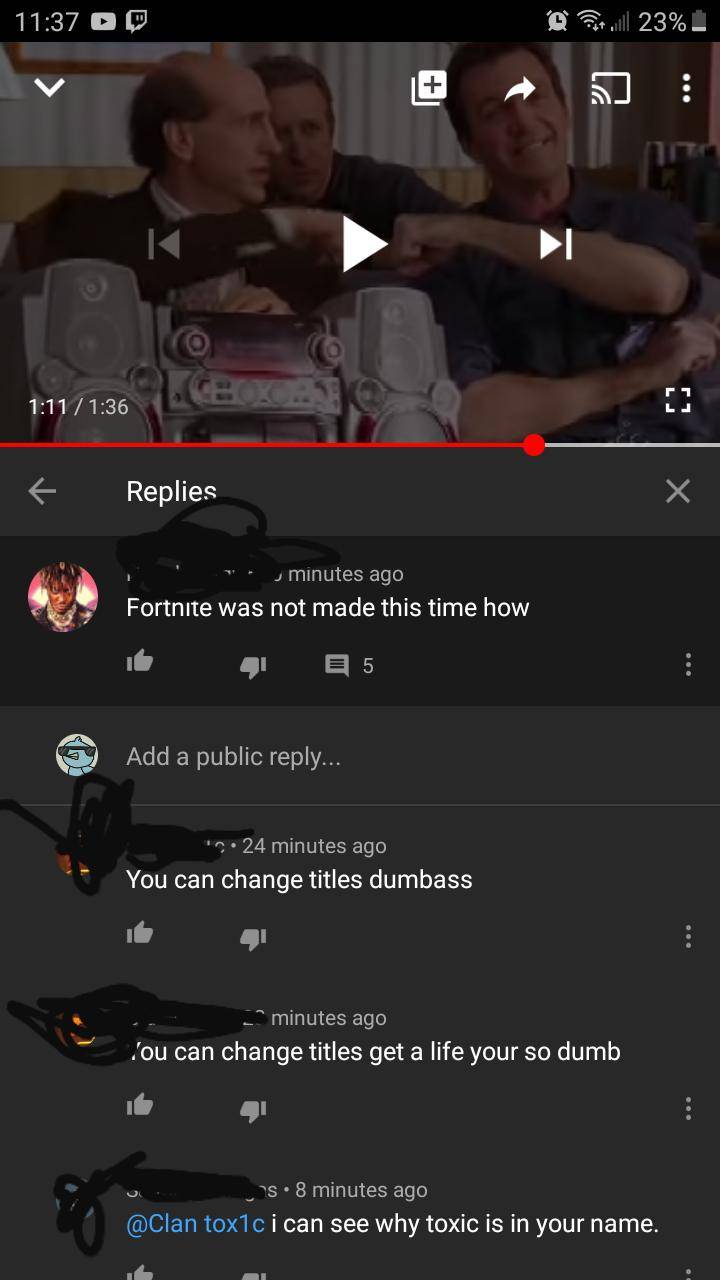Share the video using the arrow icon
The width and height of the screenshot is (720, 1280).
[x=520, y=90]
